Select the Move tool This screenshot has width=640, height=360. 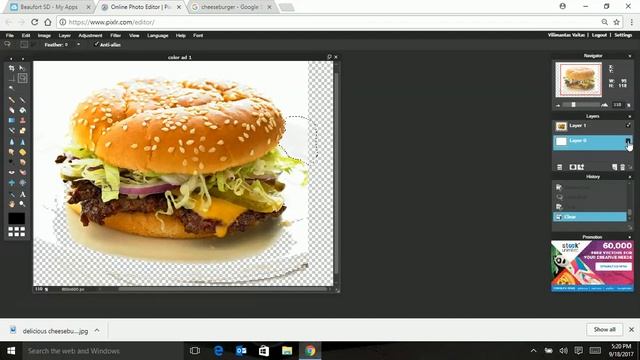pos(22,68)
